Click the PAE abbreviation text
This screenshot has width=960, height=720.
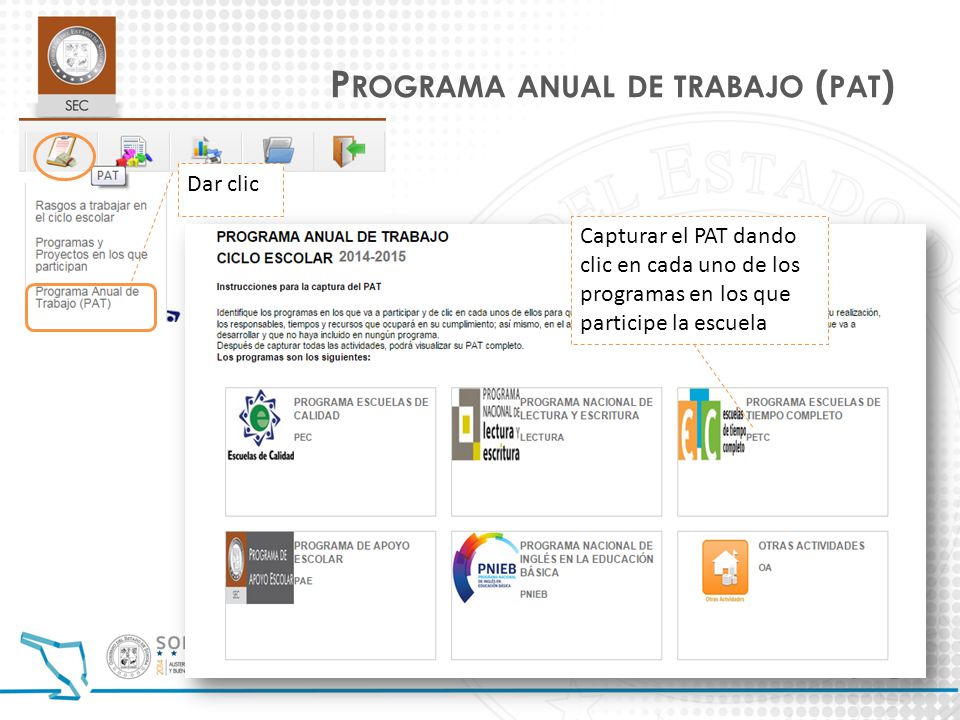click(303, 580)
